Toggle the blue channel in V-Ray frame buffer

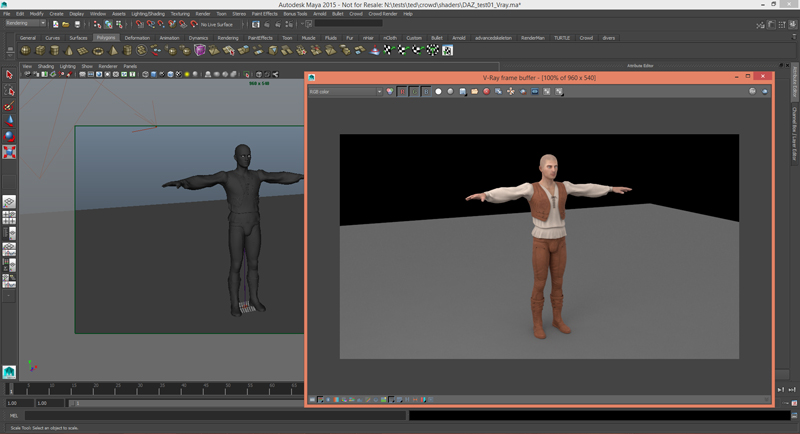tap(426, 92)
